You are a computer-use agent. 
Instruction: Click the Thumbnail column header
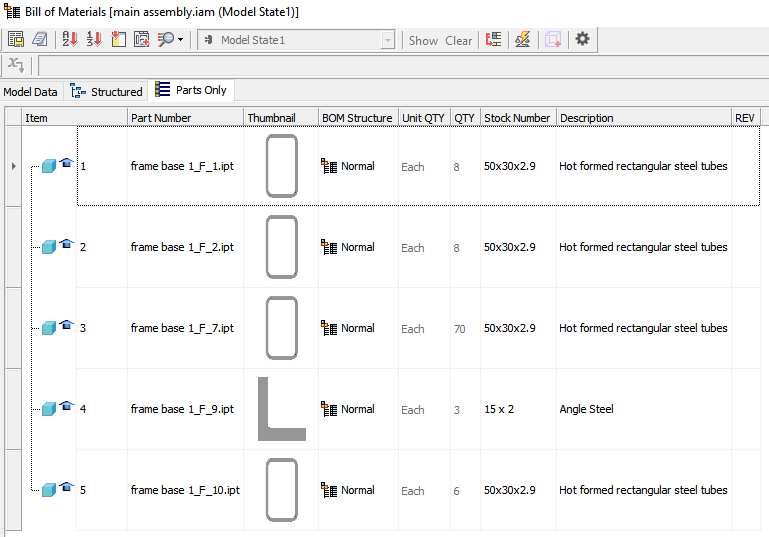[281, 118]
